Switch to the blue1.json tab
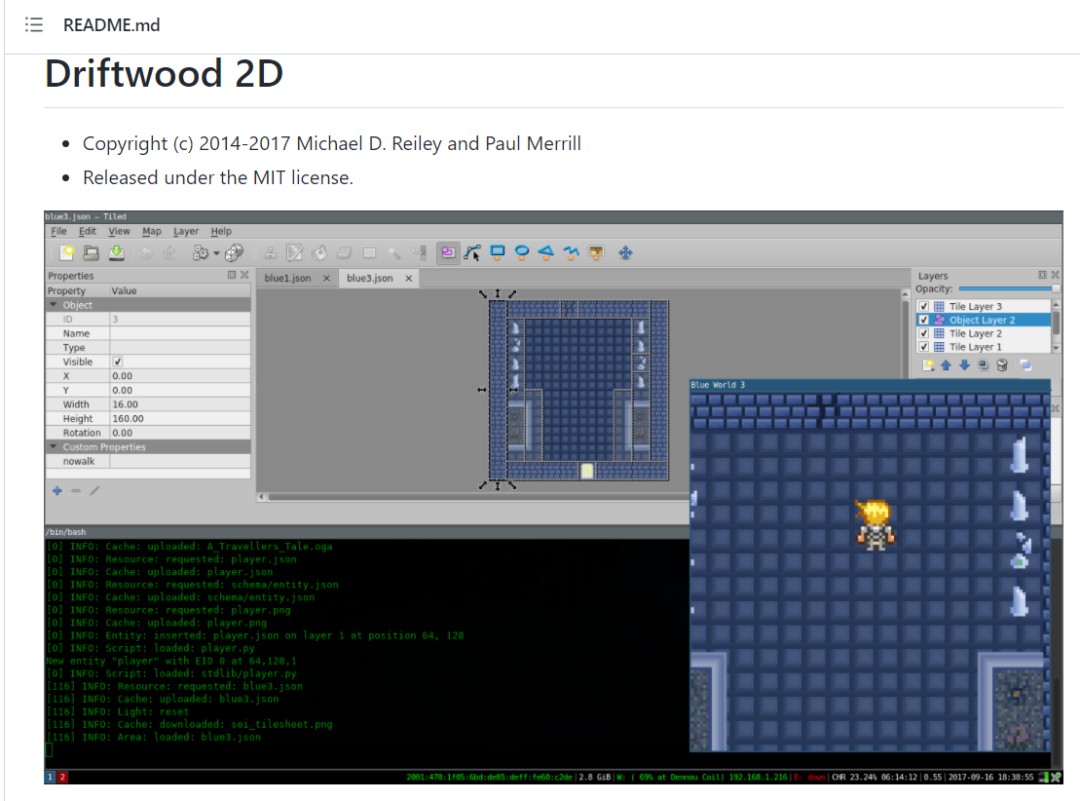 [288, 278]
